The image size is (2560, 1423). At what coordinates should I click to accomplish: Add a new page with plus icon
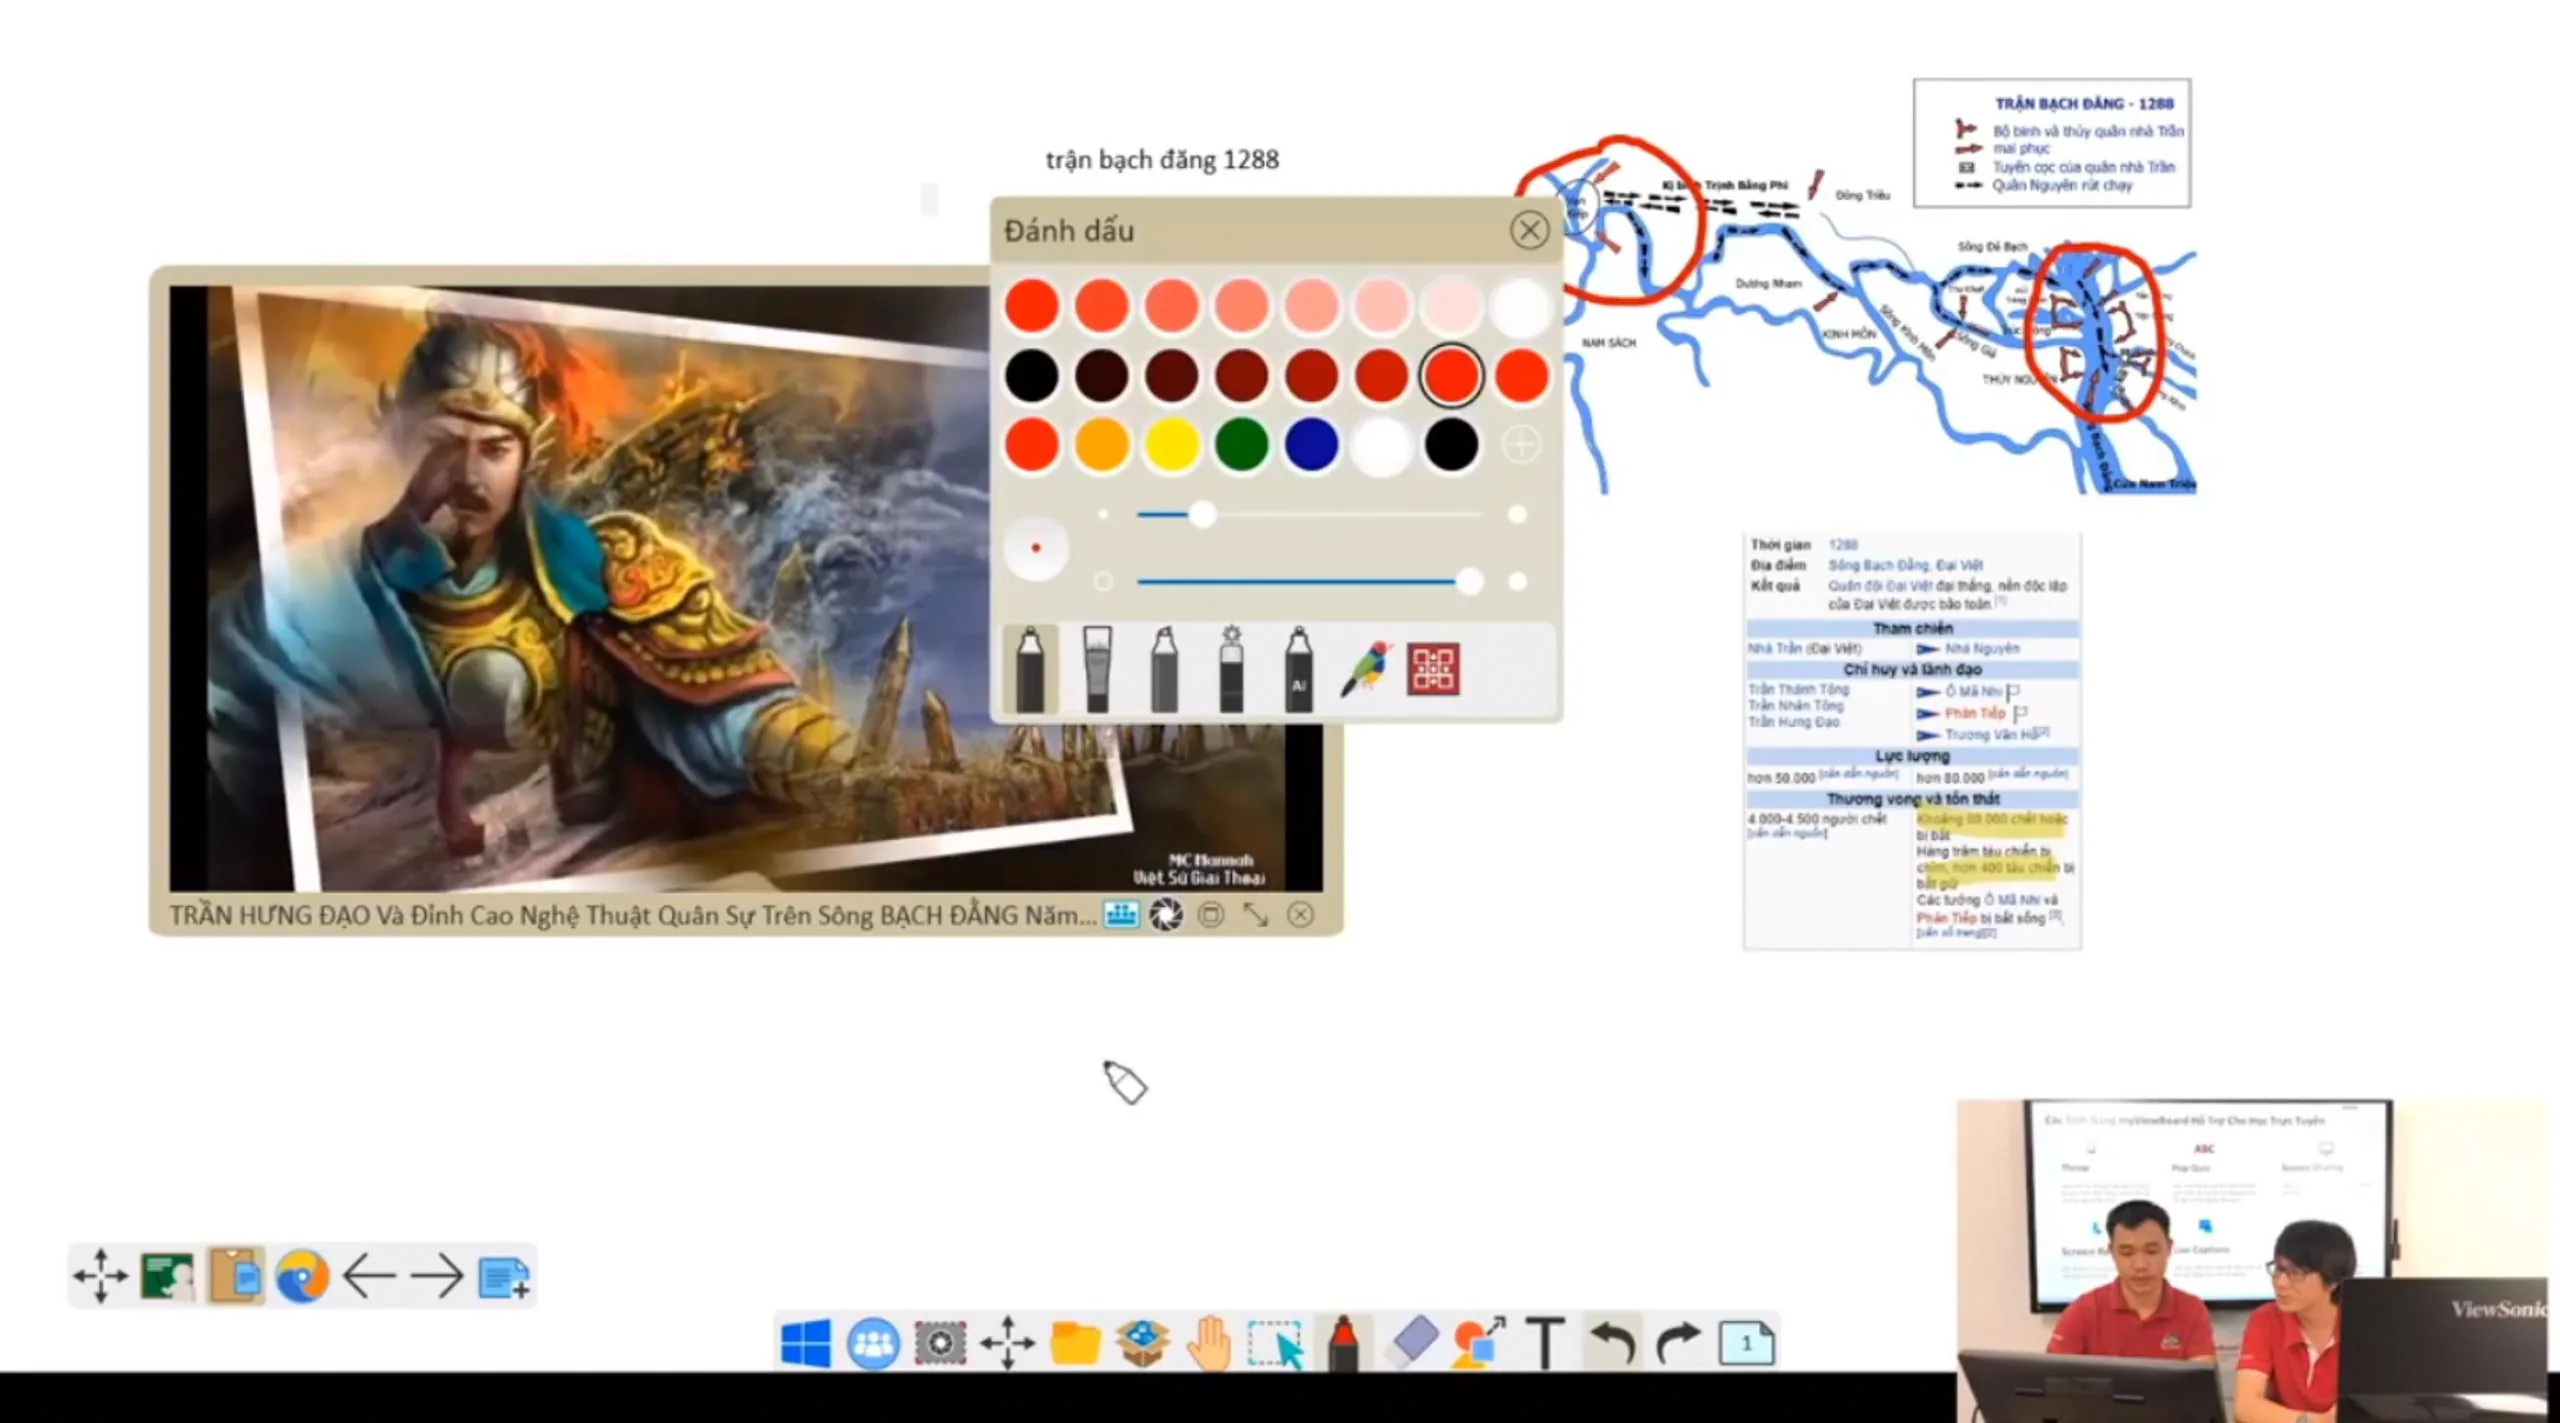(504, 1276)
